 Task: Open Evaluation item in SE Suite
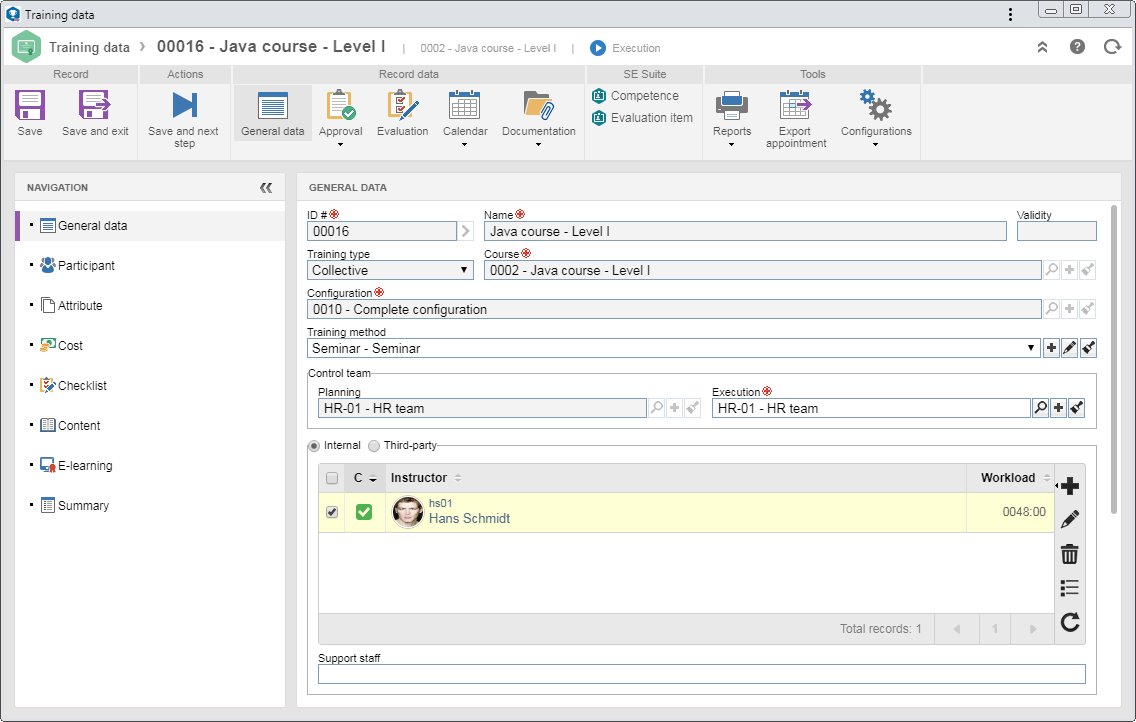643,117
